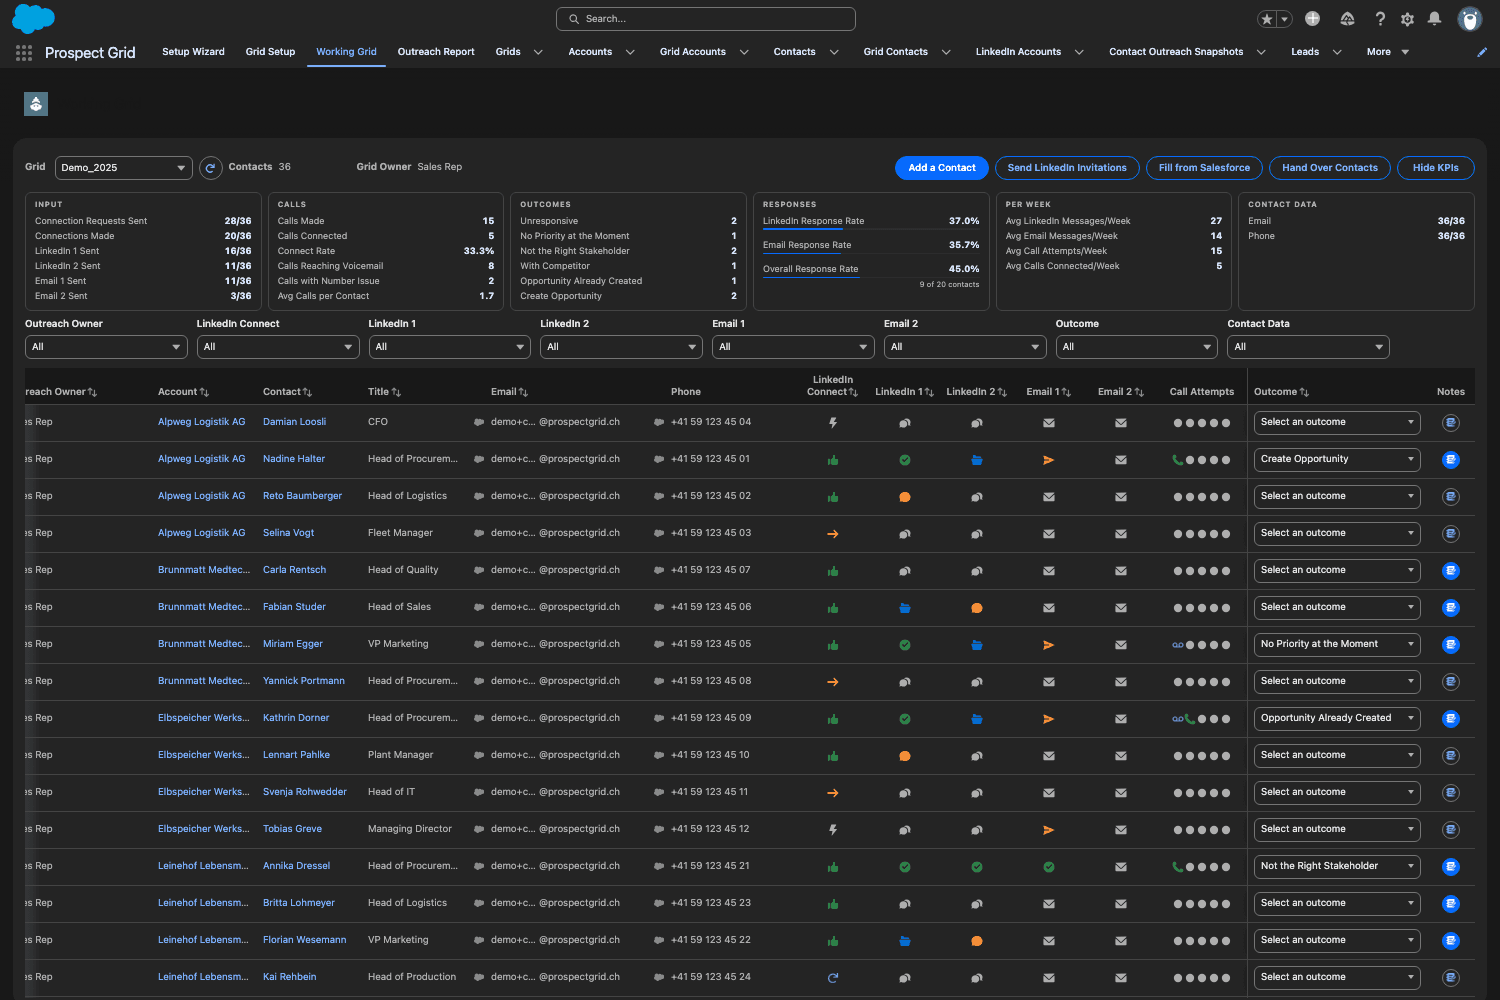Viewport: 1500px width, 1000px height.
Task: Open the Help question mark icon
Action: coord(1380,19)
